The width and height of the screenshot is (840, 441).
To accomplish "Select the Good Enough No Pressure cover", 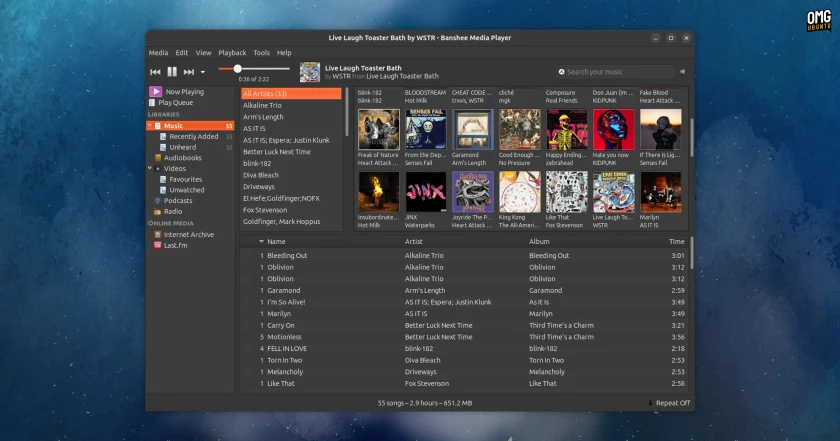I will click(520, 129).
